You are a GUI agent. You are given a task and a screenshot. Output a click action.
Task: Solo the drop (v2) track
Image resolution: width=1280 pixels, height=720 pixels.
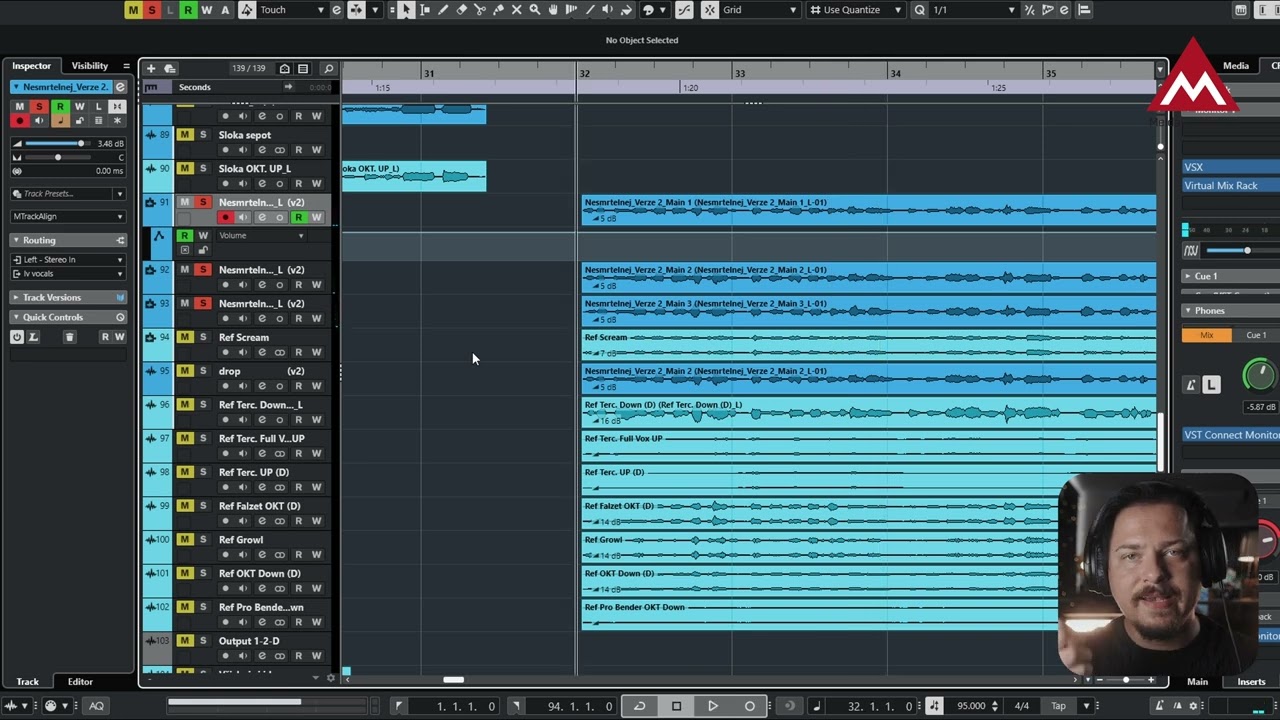pyautogui.click(x=203, y=371)
